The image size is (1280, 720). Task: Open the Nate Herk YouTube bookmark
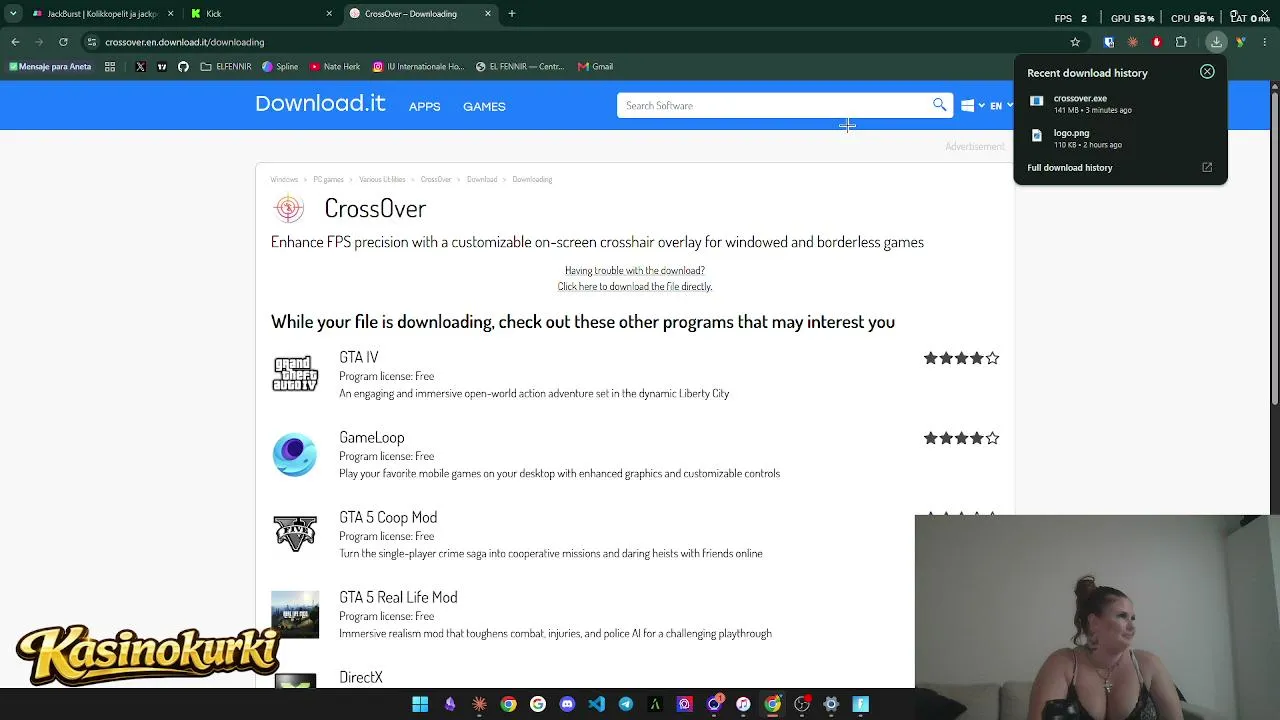[x=335, y=67]
